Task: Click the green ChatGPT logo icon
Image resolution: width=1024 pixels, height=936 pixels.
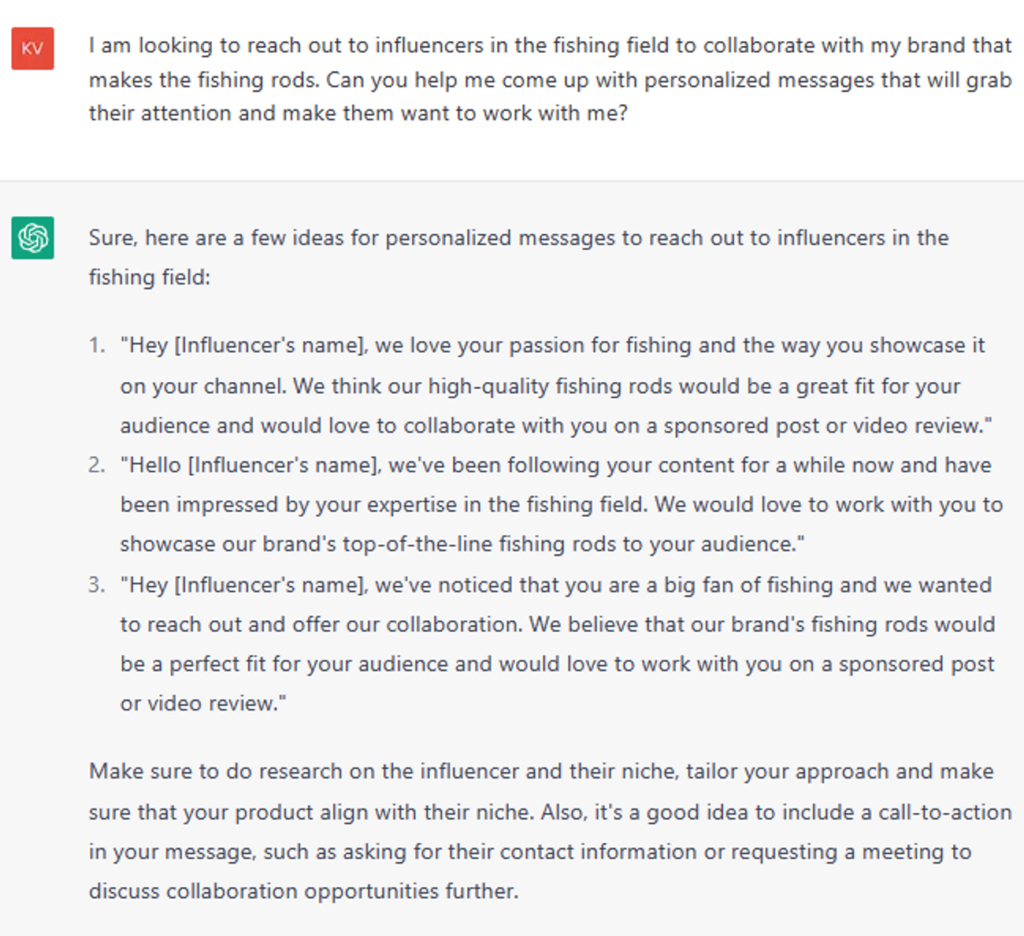Action: click(32, 238)
